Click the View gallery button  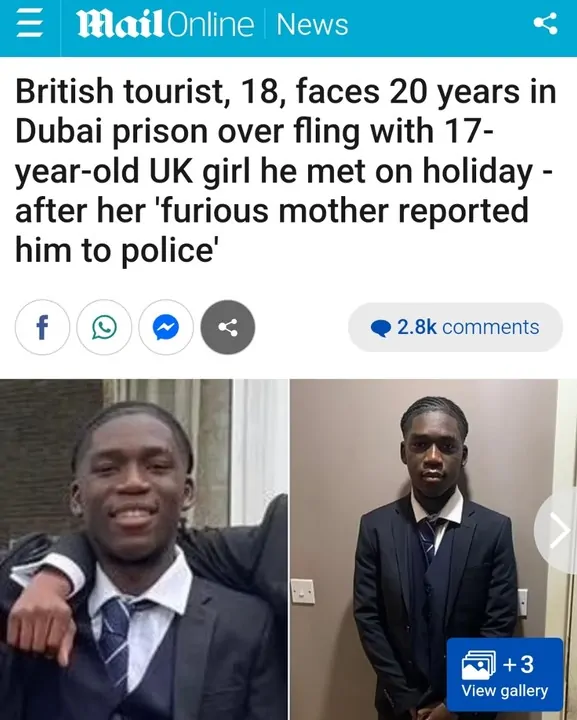(504, 674)
